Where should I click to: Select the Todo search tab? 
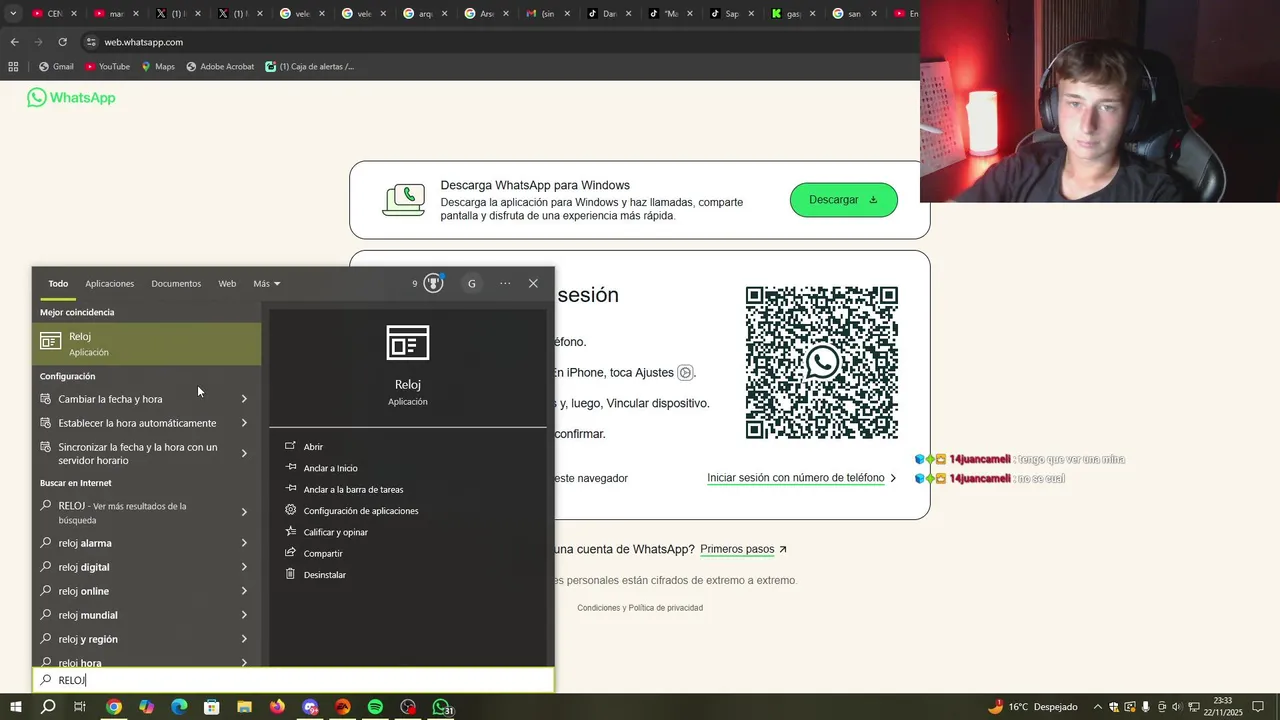[58, 284]
